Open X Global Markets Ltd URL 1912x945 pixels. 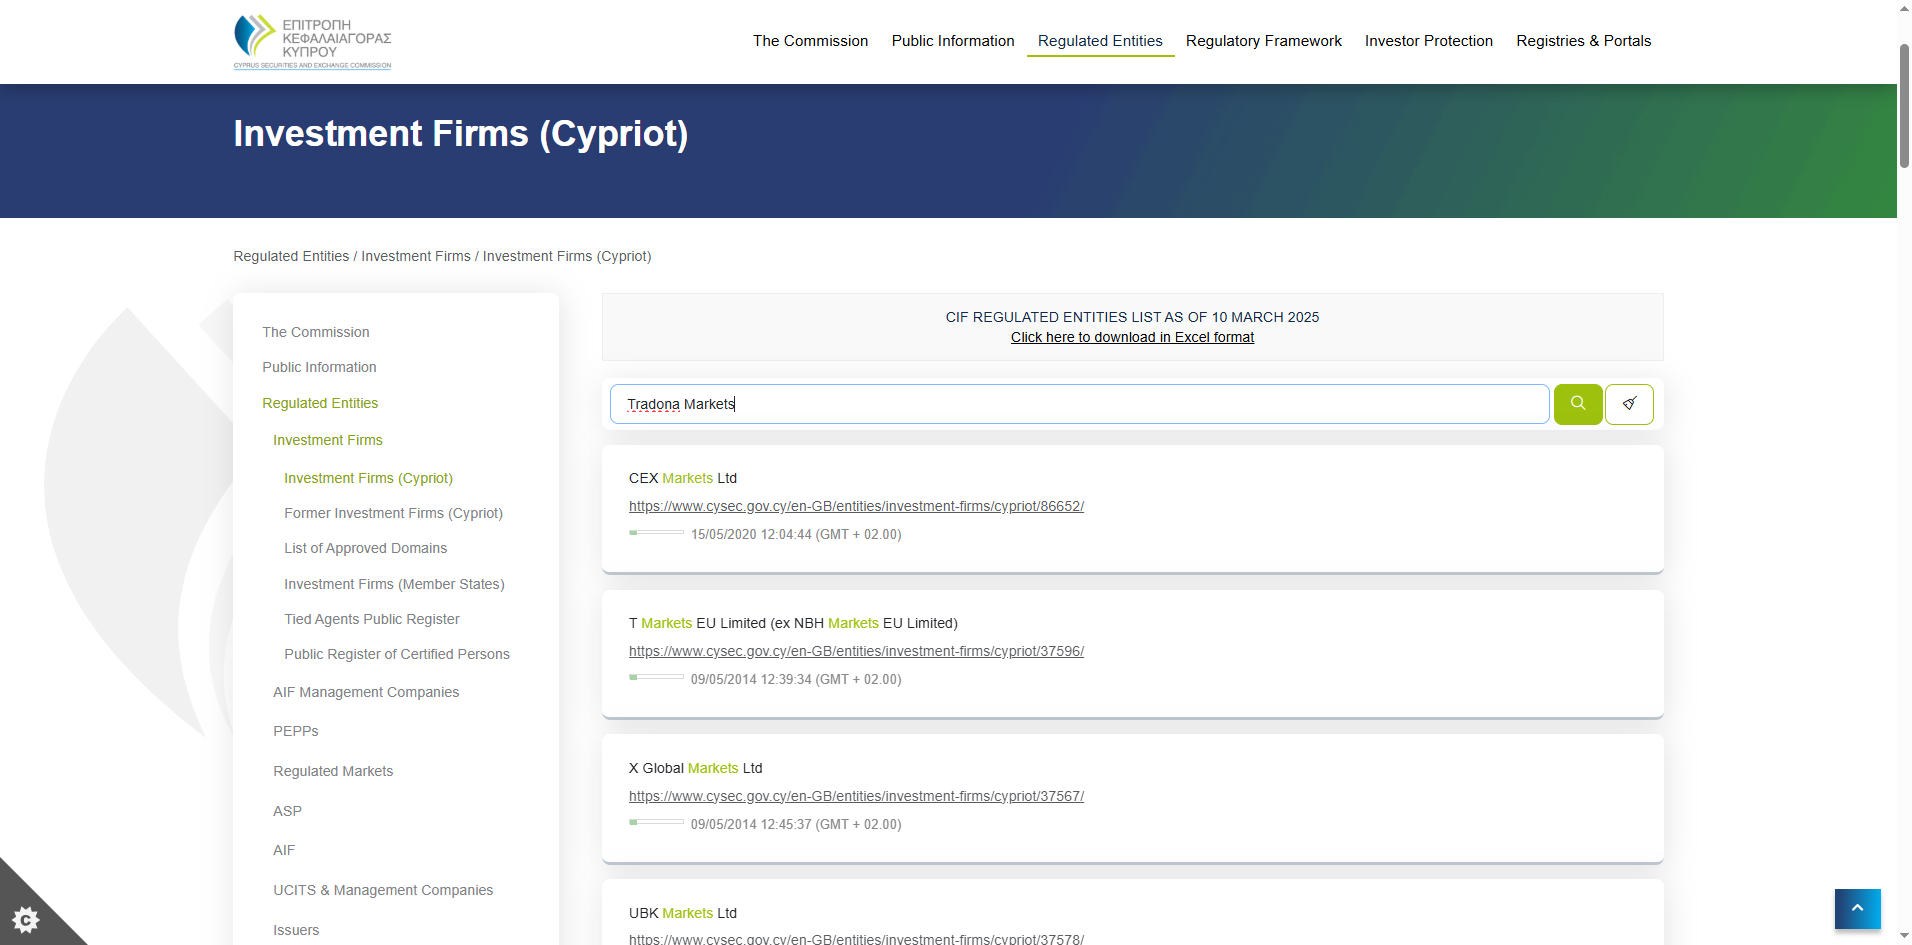(x=856, y=796)
